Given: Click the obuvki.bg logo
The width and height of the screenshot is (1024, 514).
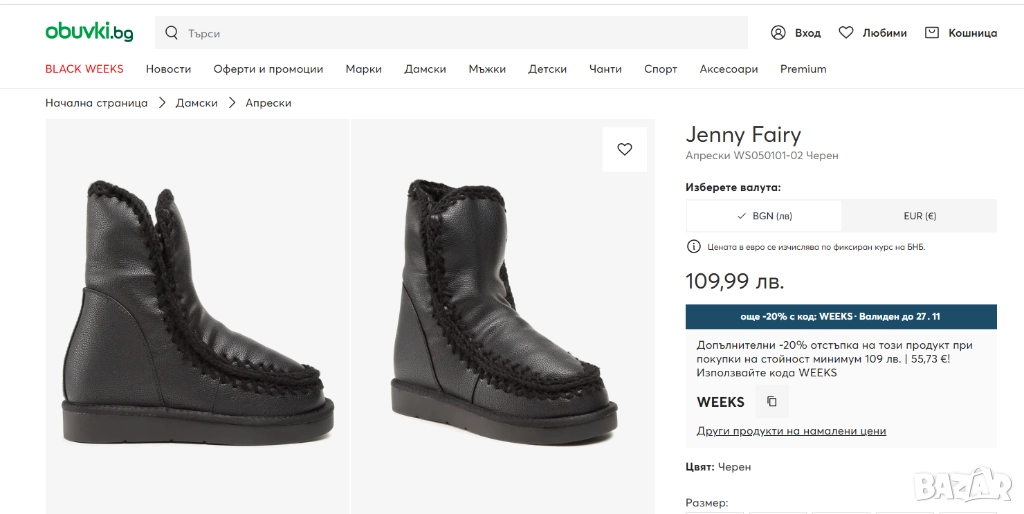Looking at the screenshot, I should pyautogui.click(x=89, y=32).
